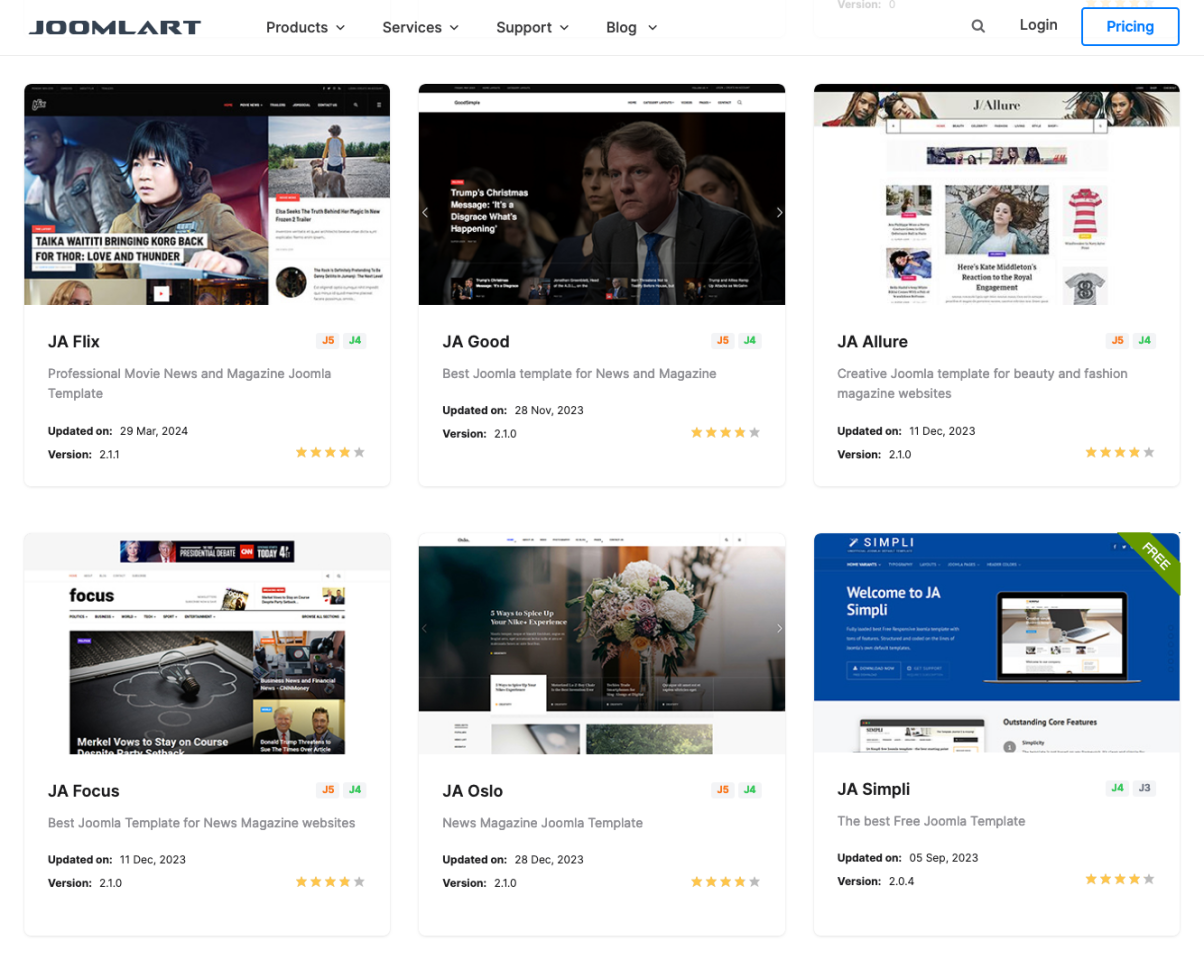Viewport: 1204px width, 960px height.
Task: Select the JA Allure preview image
Action: click(x=996, y=195)
